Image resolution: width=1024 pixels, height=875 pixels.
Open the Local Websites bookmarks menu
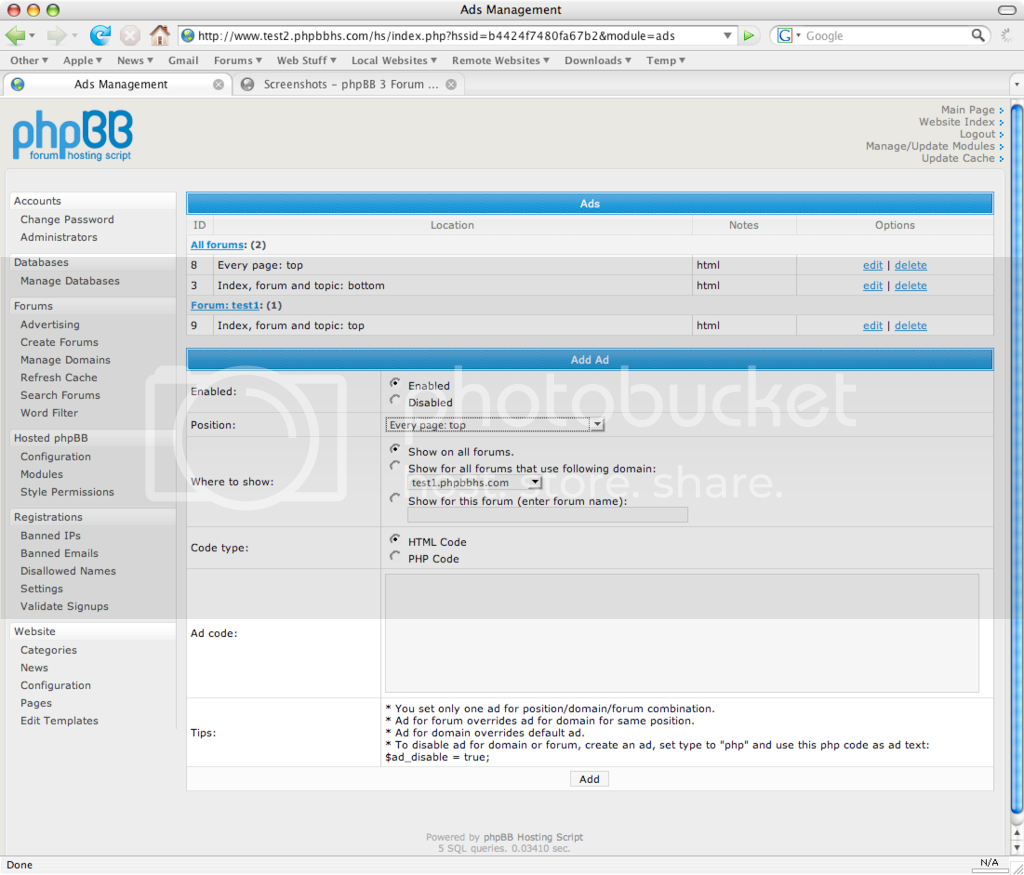click(x=395, y=60)
